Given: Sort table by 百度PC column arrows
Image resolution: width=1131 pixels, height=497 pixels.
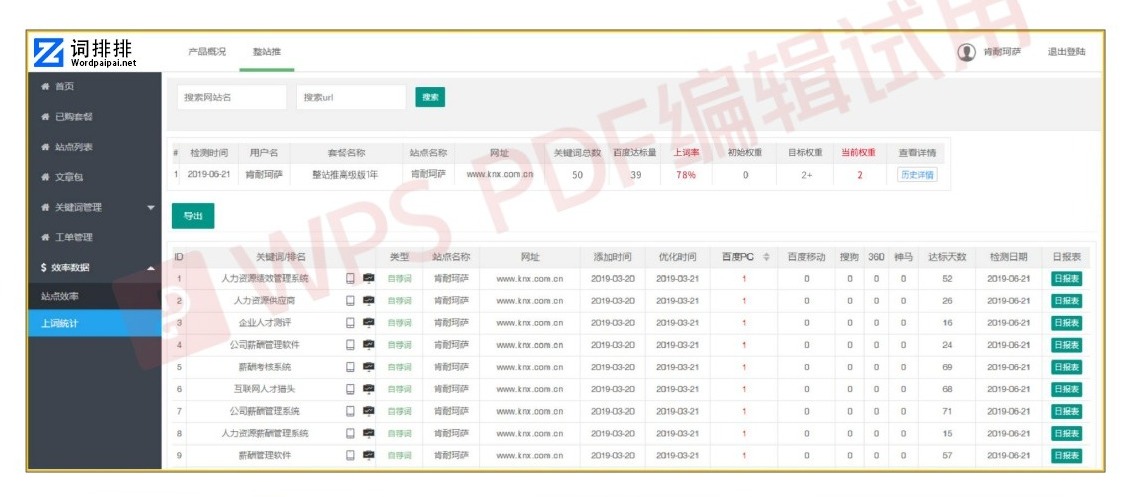Looking at the screenshot, I should tap(766, 257).
